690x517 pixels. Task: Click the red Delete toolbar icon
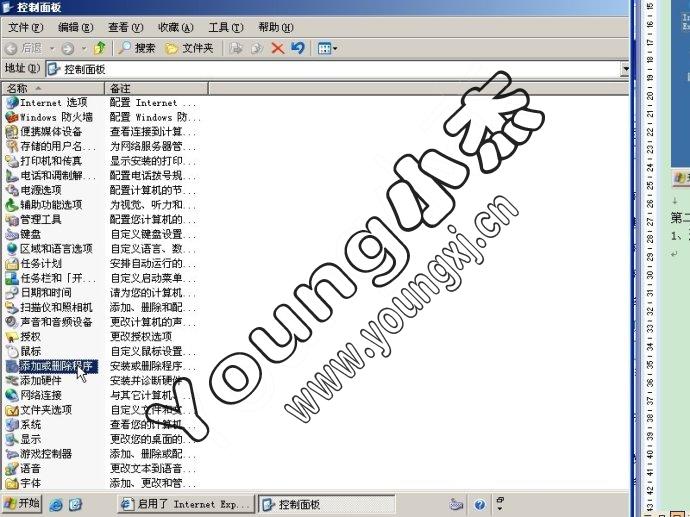(277, 48)
